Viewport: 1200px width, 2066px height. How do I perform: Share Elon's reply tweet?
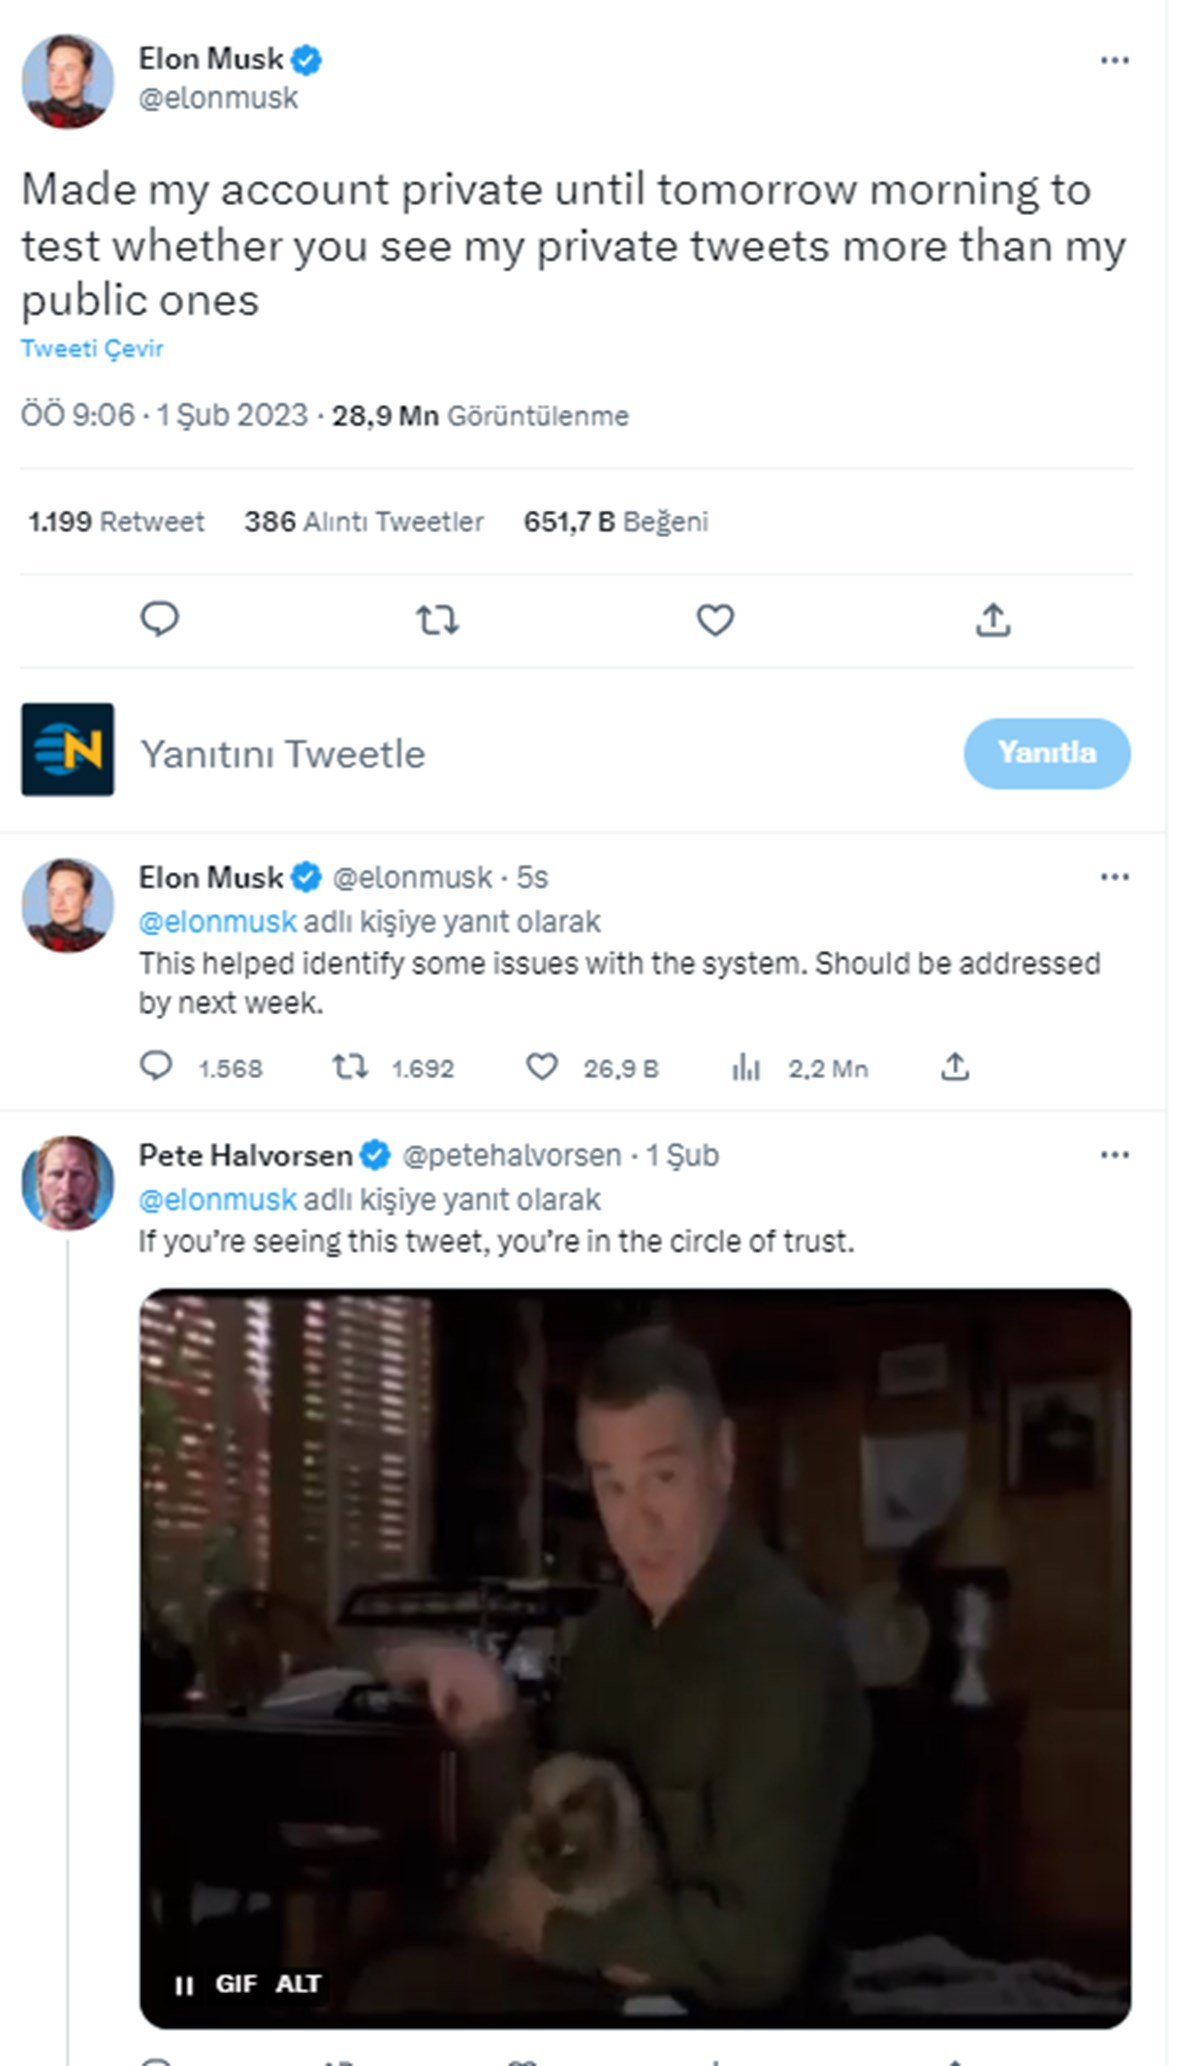click(955, 1067)
